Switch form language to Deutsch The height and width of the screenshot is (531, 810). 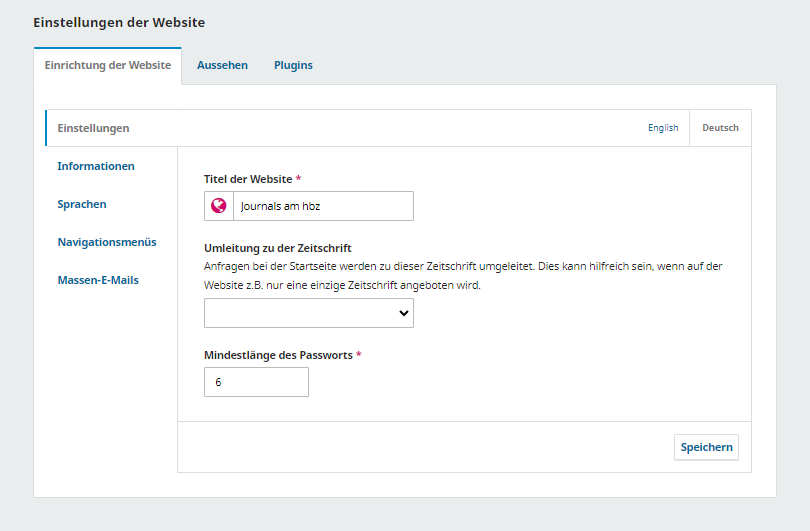(x=720, y=128)
